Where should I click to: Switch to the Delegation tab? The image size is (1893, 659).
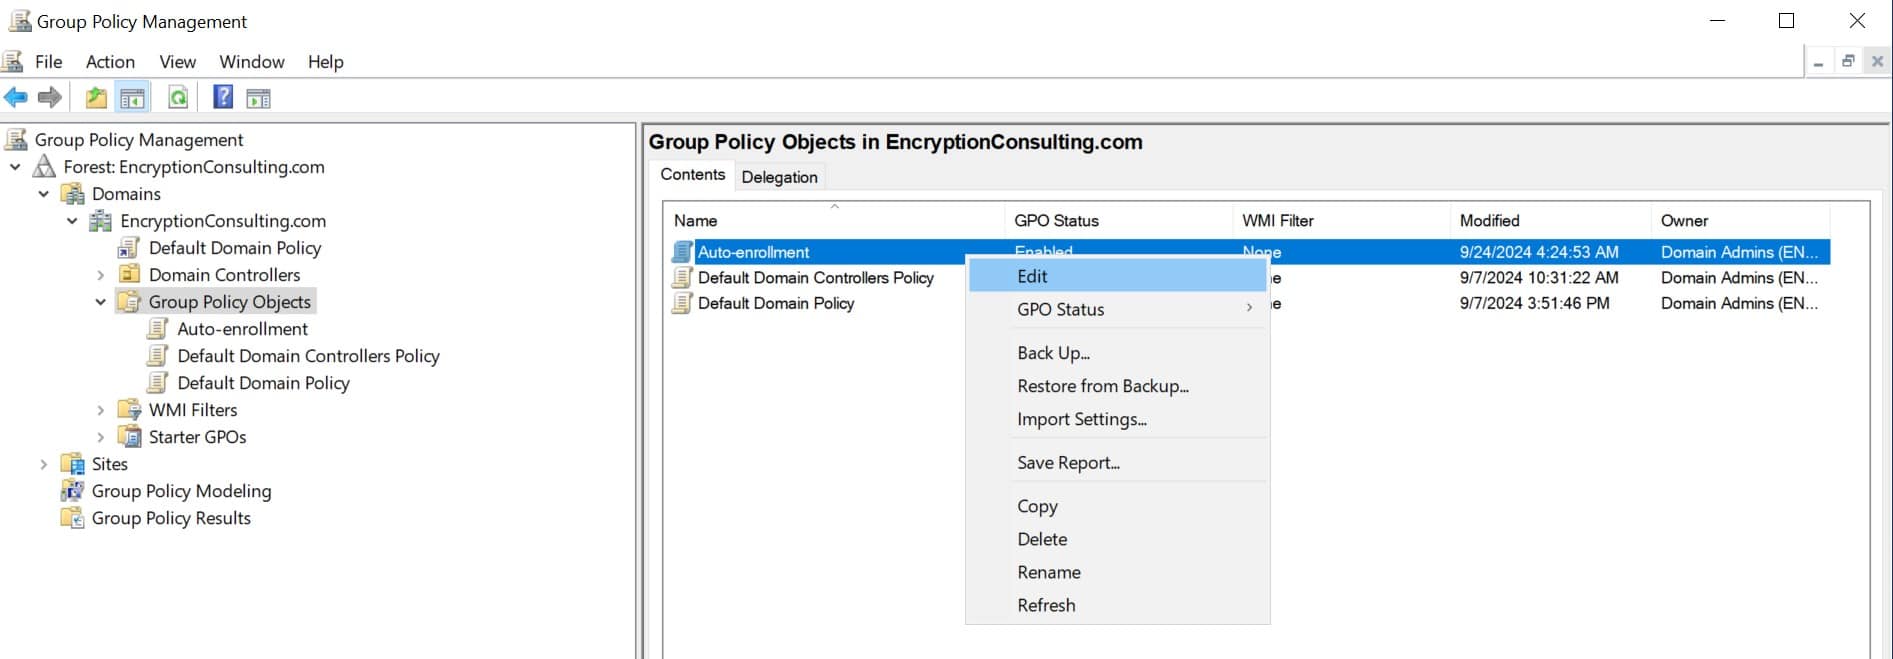coord(779,177)
